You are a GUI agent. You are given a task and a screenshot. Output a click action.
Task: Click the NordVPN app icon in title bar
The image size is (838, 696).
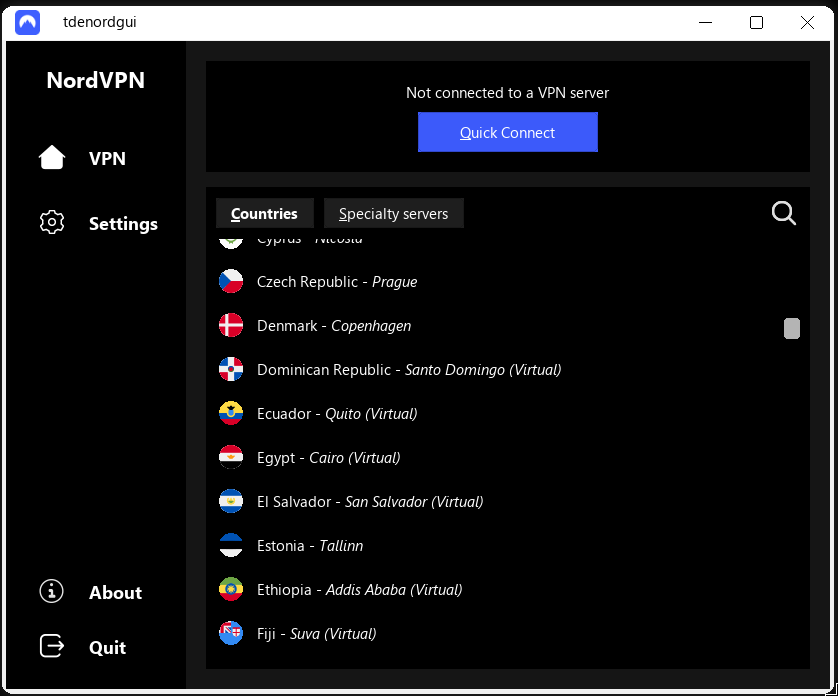click(x=27, y=22)
